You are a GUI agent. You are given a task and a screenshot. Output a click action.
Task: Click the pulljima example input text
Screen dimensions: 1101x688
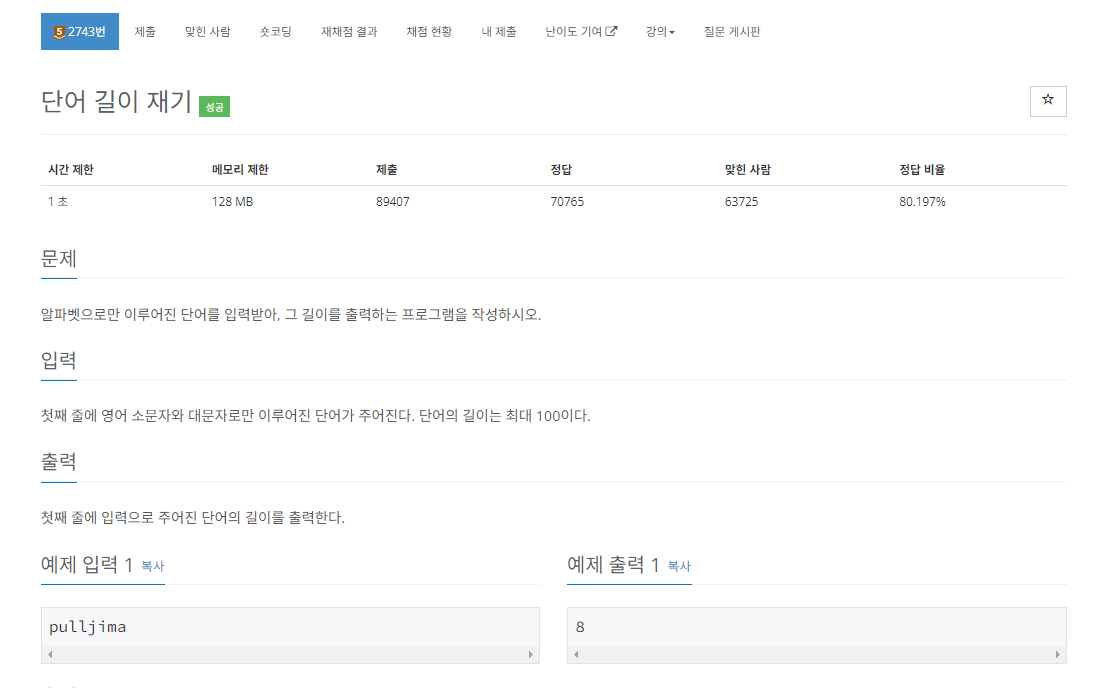pos(88,627)
